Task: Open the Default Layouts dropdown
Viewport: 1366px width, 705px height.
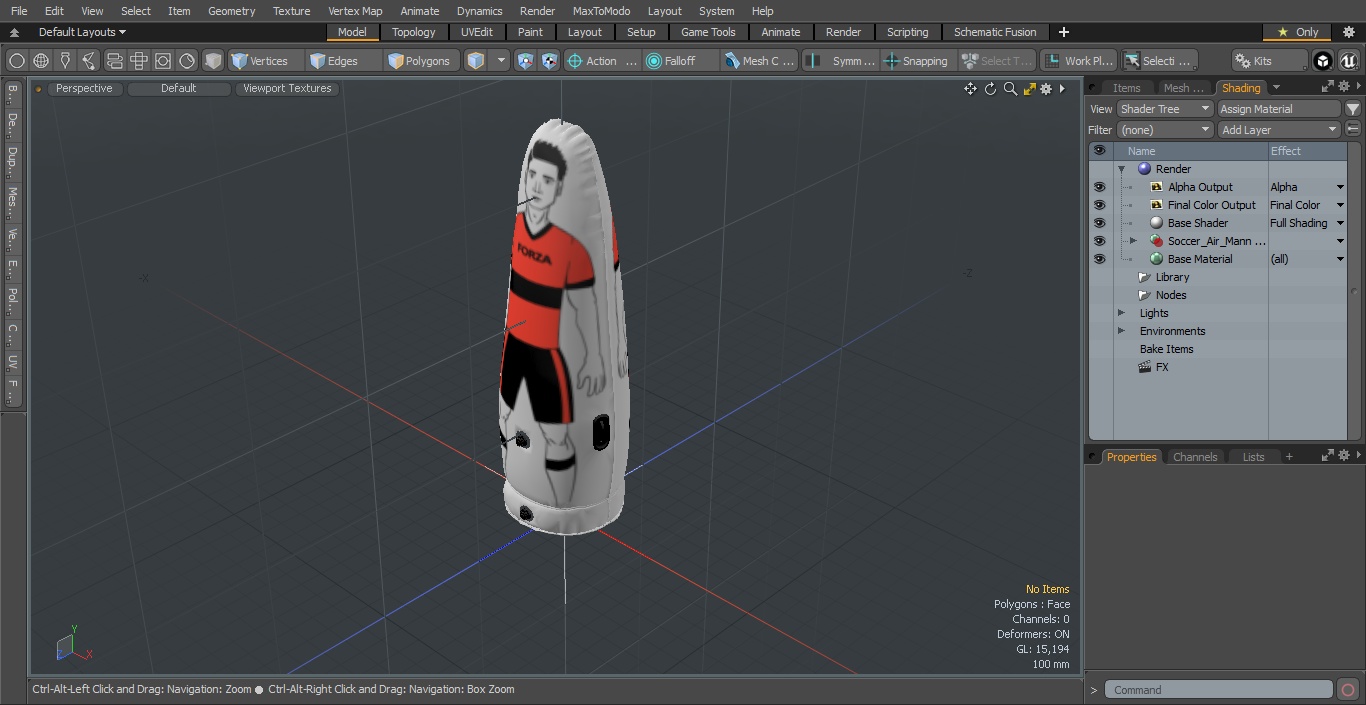Action: pyautogui.click(x=82, y=32)
